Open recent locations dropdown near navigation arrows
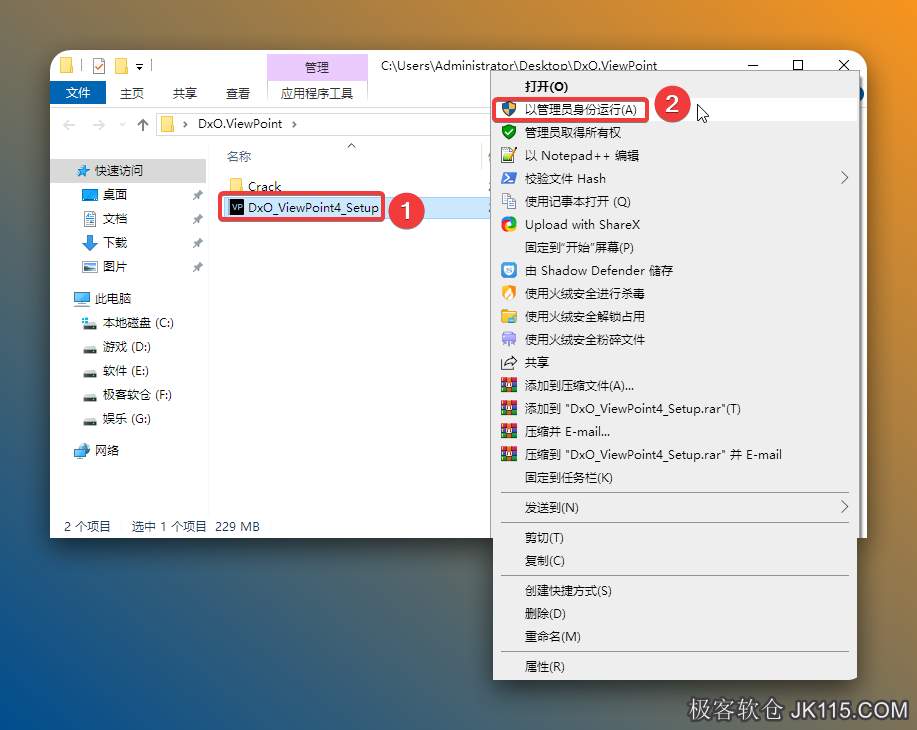The height and width of the screenshot is (730, 917). tap(122, 125)
